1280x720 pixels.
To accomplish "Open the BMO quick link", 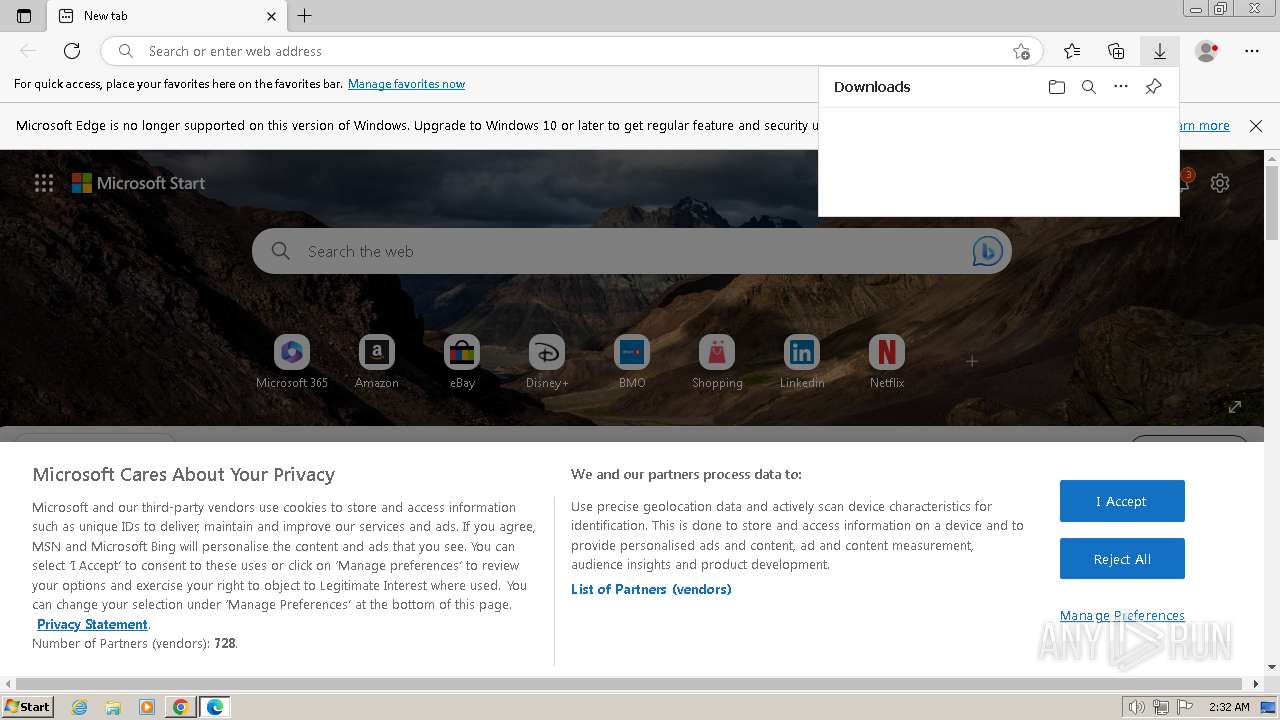I will [632, 363].
